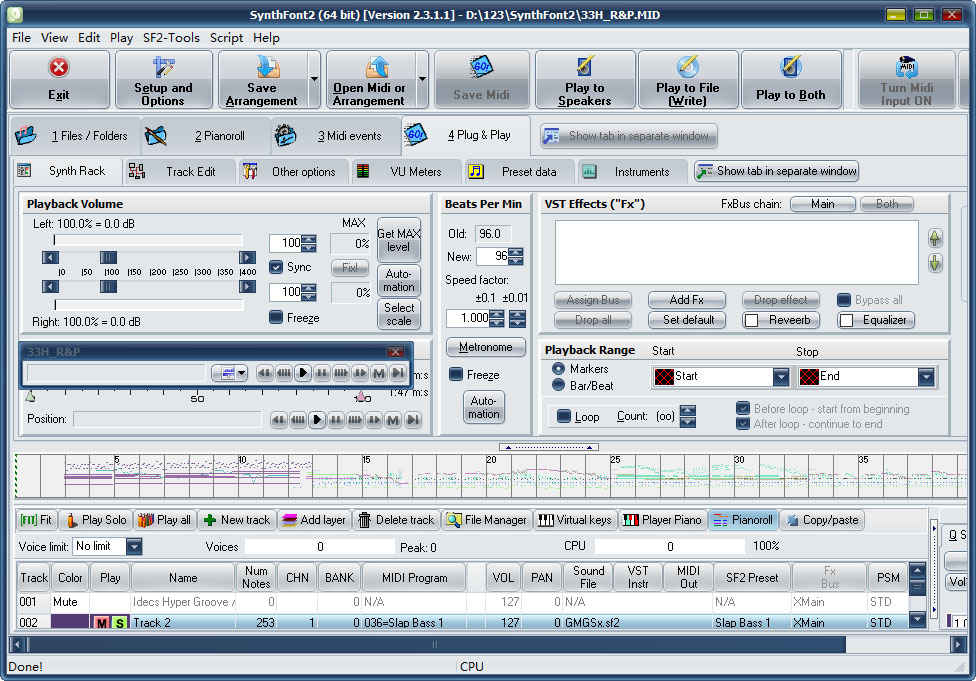Disable the Sync checkbox
Image resolution: width=976 pixels, height=681 pixels.
(x=277, y=267)
